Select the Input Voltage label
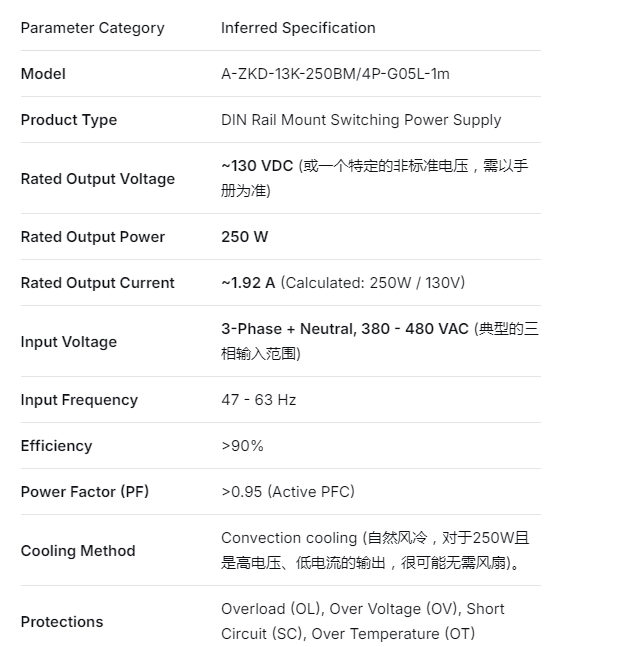637x647 pixels. click(69, 342)
